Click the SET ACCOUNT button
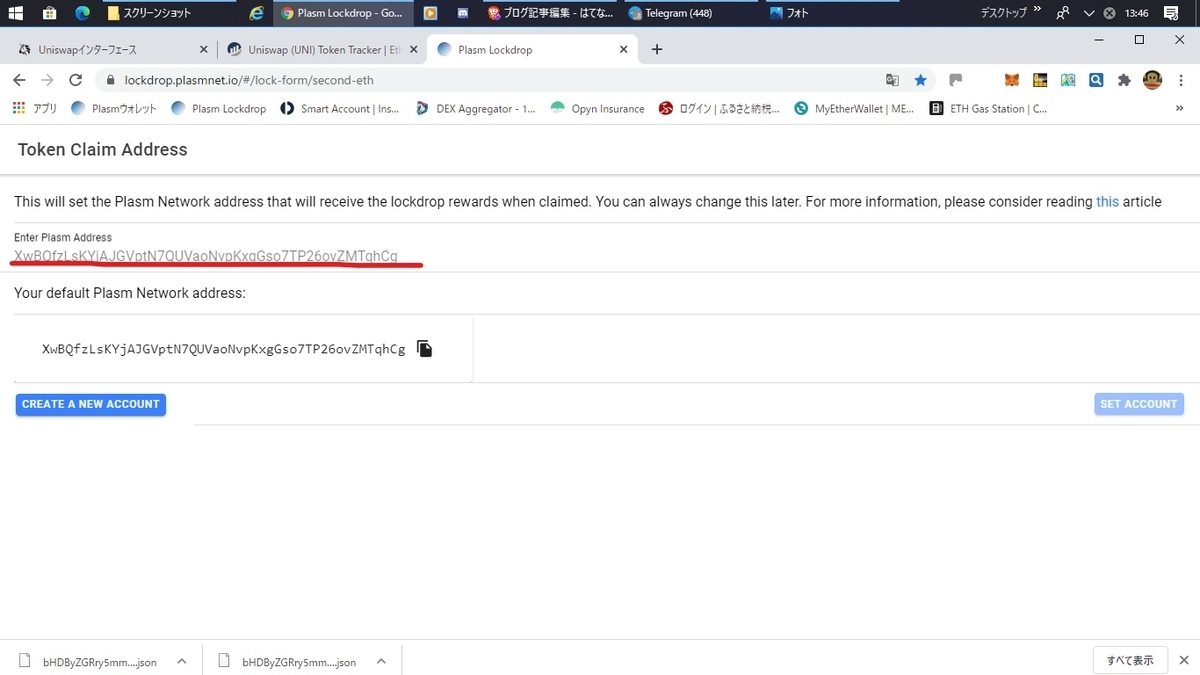Viewport: 1200px width, 675px height. point(1139,404)
